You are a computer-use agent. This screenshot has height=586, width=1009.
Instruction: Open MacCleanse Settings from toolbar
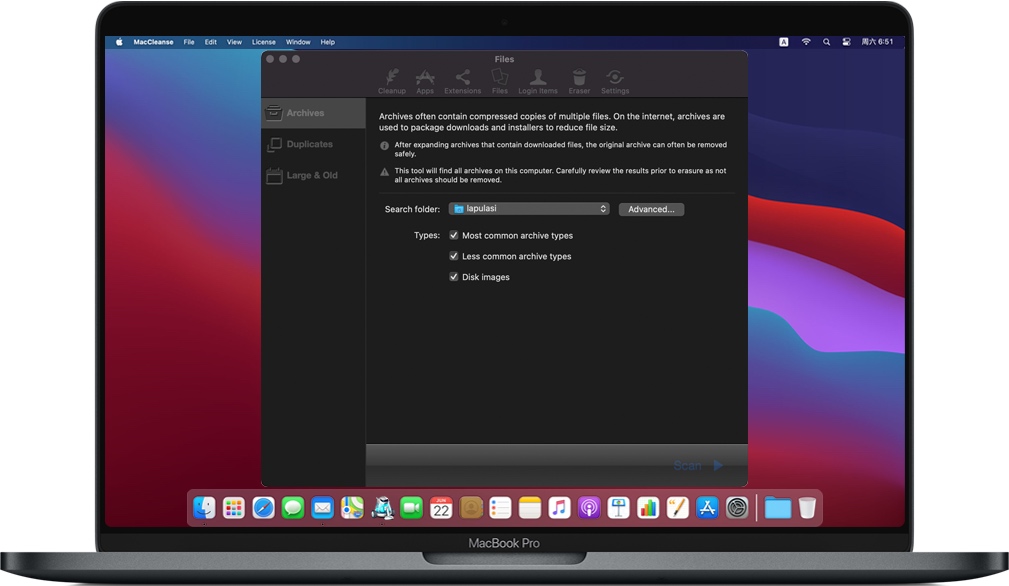click(x=615, y=81)
